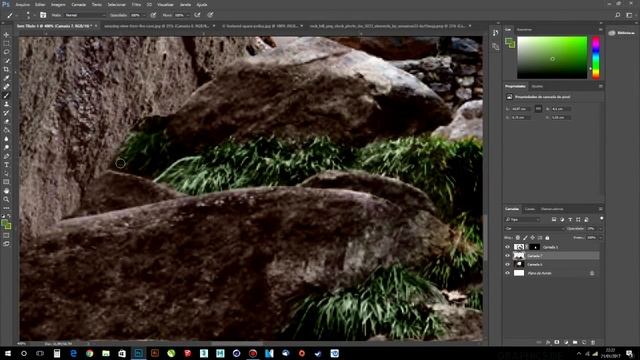
Task: Open layer Opacidade dropdown arrow
Action: coord(600,229)
